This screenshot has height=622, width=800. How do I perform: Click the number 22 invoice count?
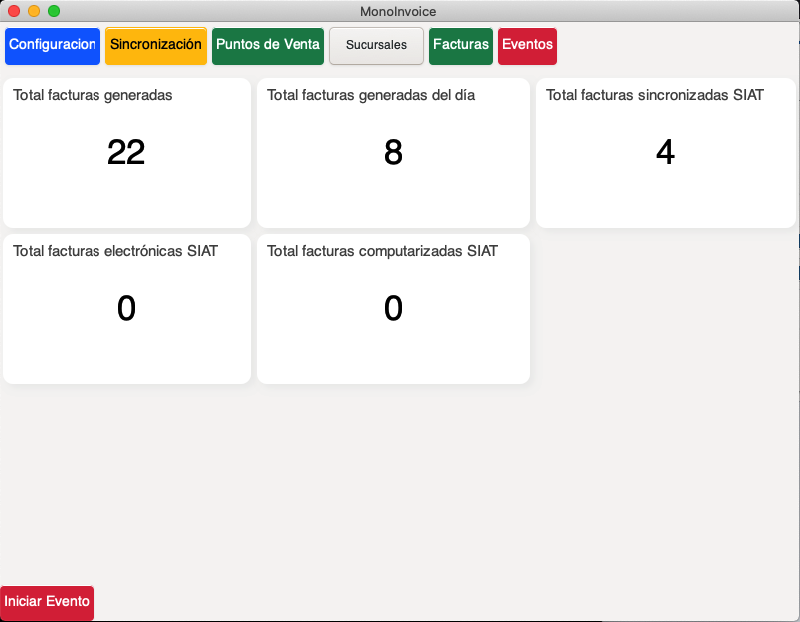click(x=126, y=152)
